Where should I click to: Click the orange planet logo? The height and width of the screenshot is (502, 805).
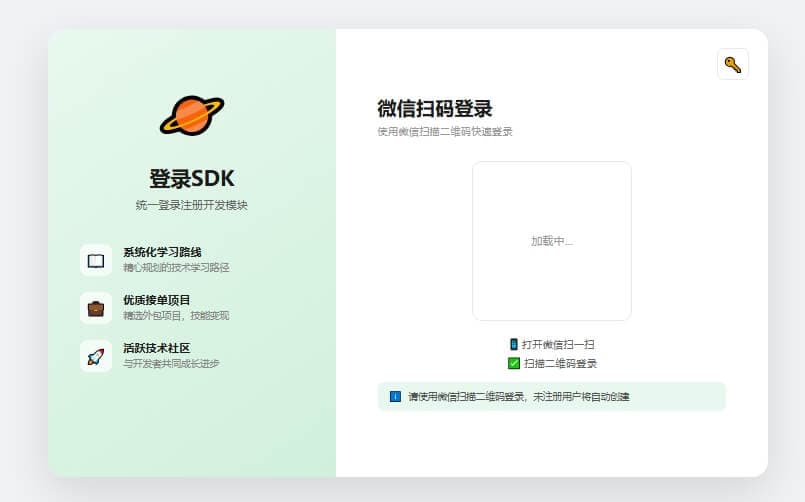(192, 115)
